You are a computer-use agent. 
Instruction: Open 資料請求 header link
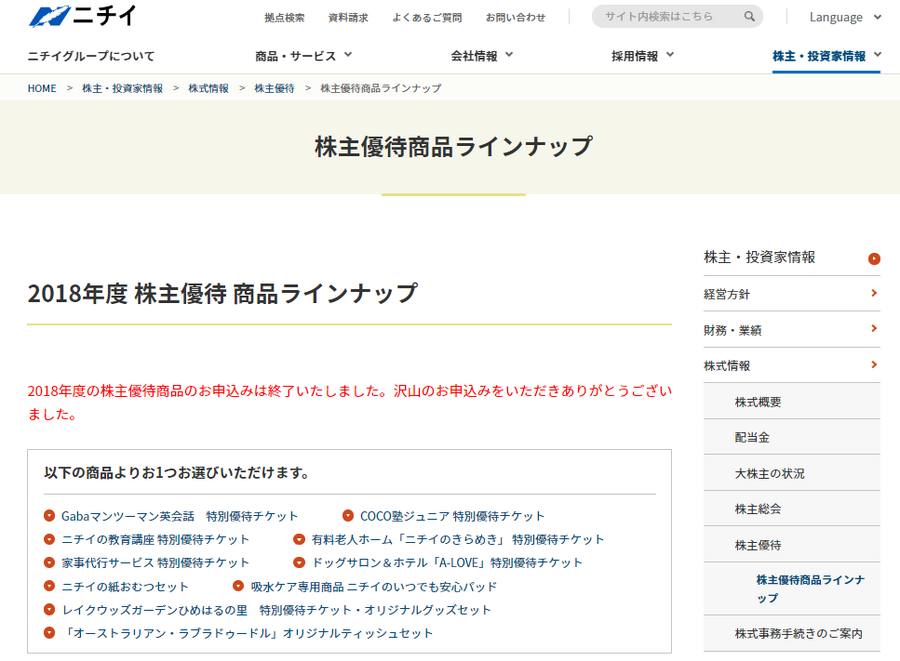click(348, 18)
